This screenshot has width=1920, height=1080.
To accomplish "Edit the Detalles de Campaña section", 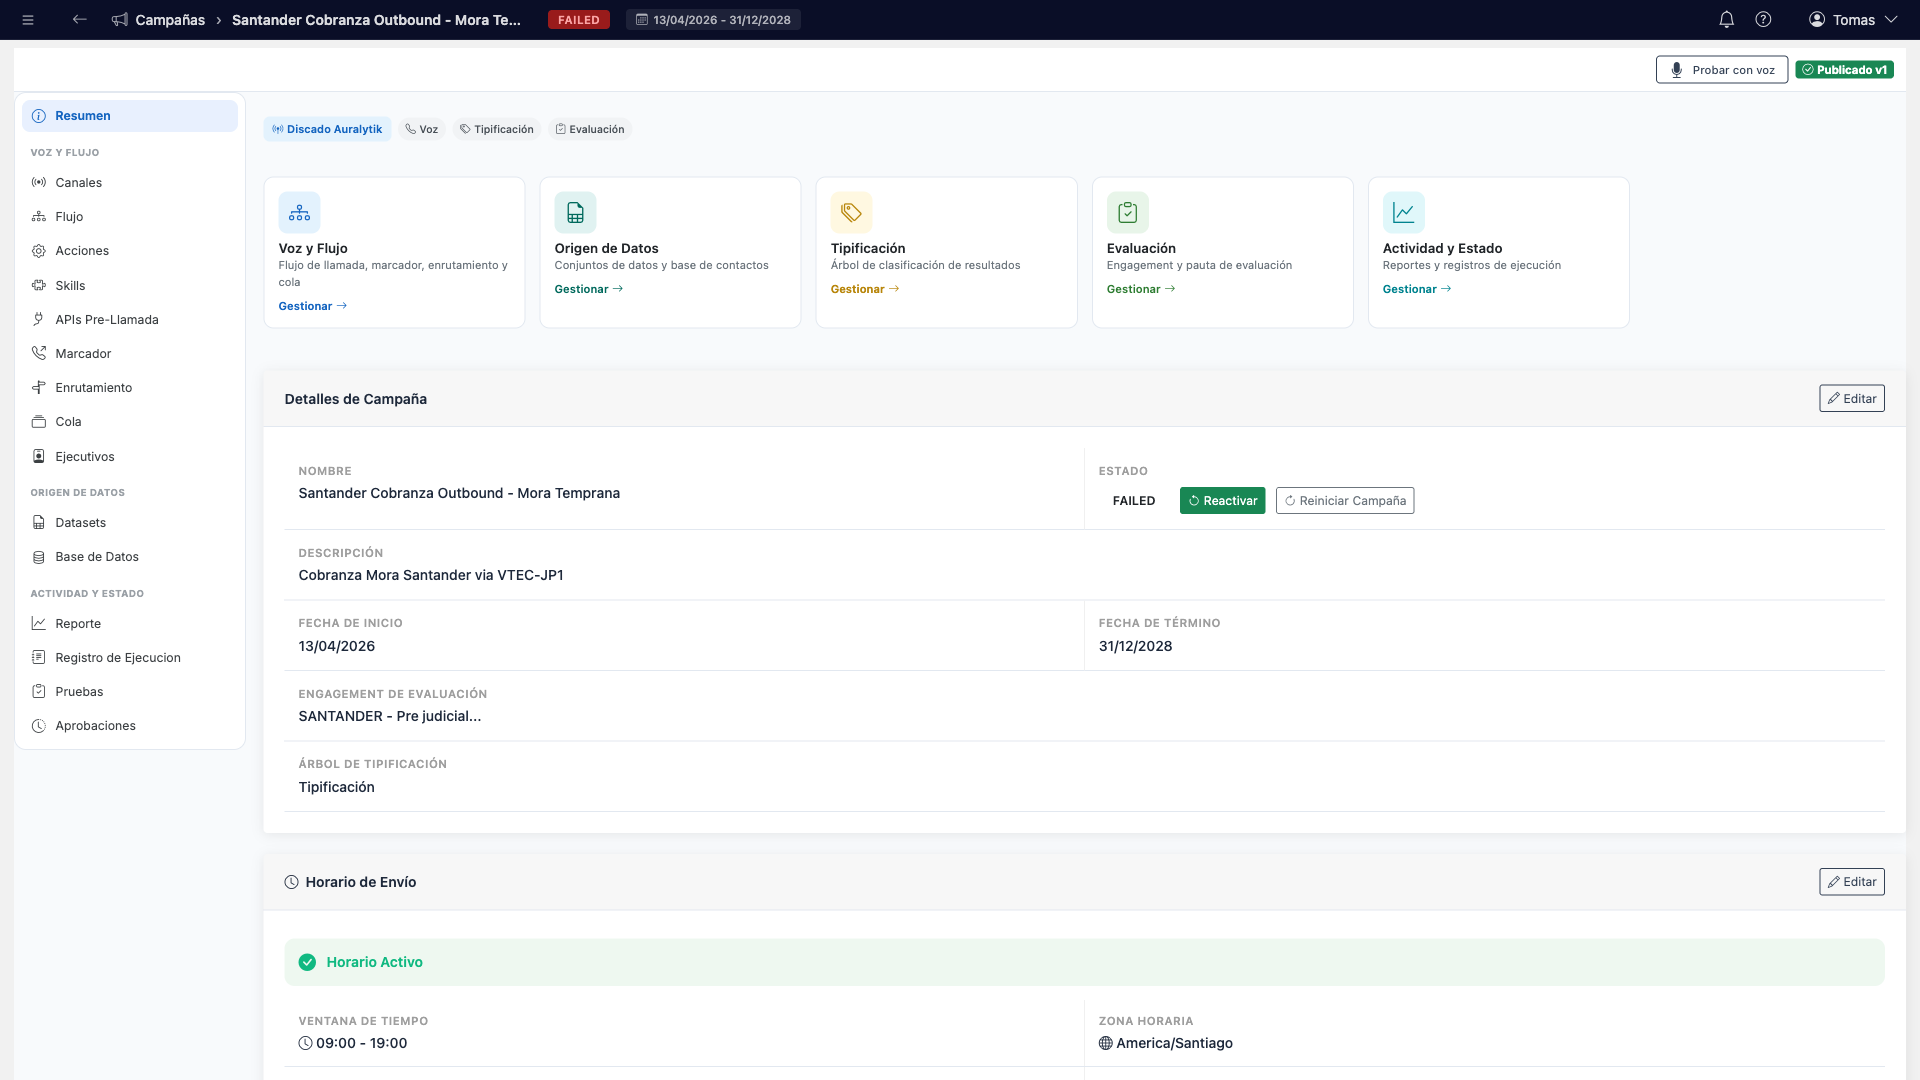I will click(x=1852, y=399).
